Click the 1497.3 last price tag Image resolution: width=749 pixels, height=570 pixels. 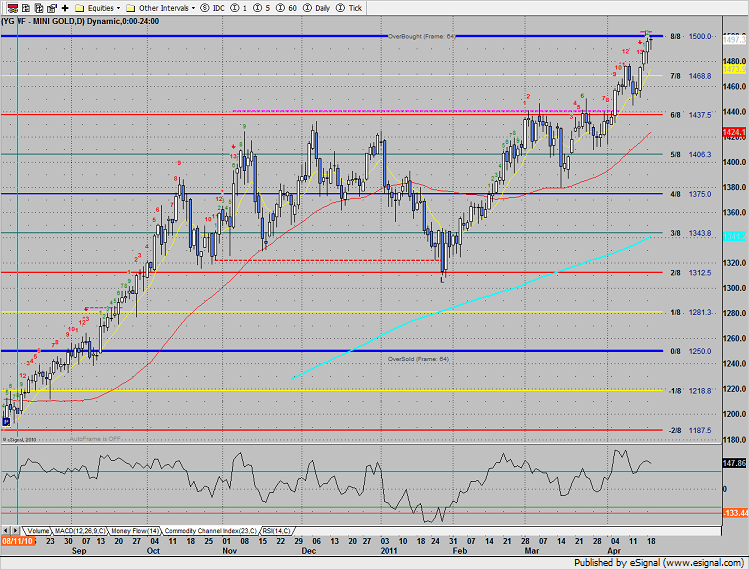click(734, 41)
